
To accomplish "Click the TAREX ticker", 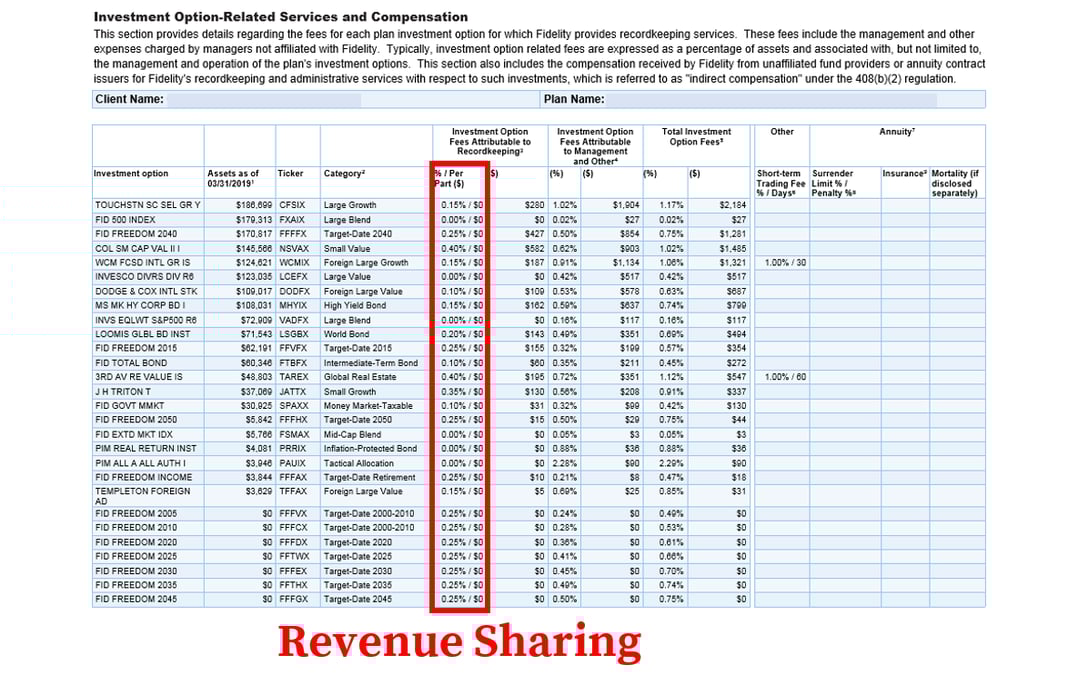I will tap(294, 377).
